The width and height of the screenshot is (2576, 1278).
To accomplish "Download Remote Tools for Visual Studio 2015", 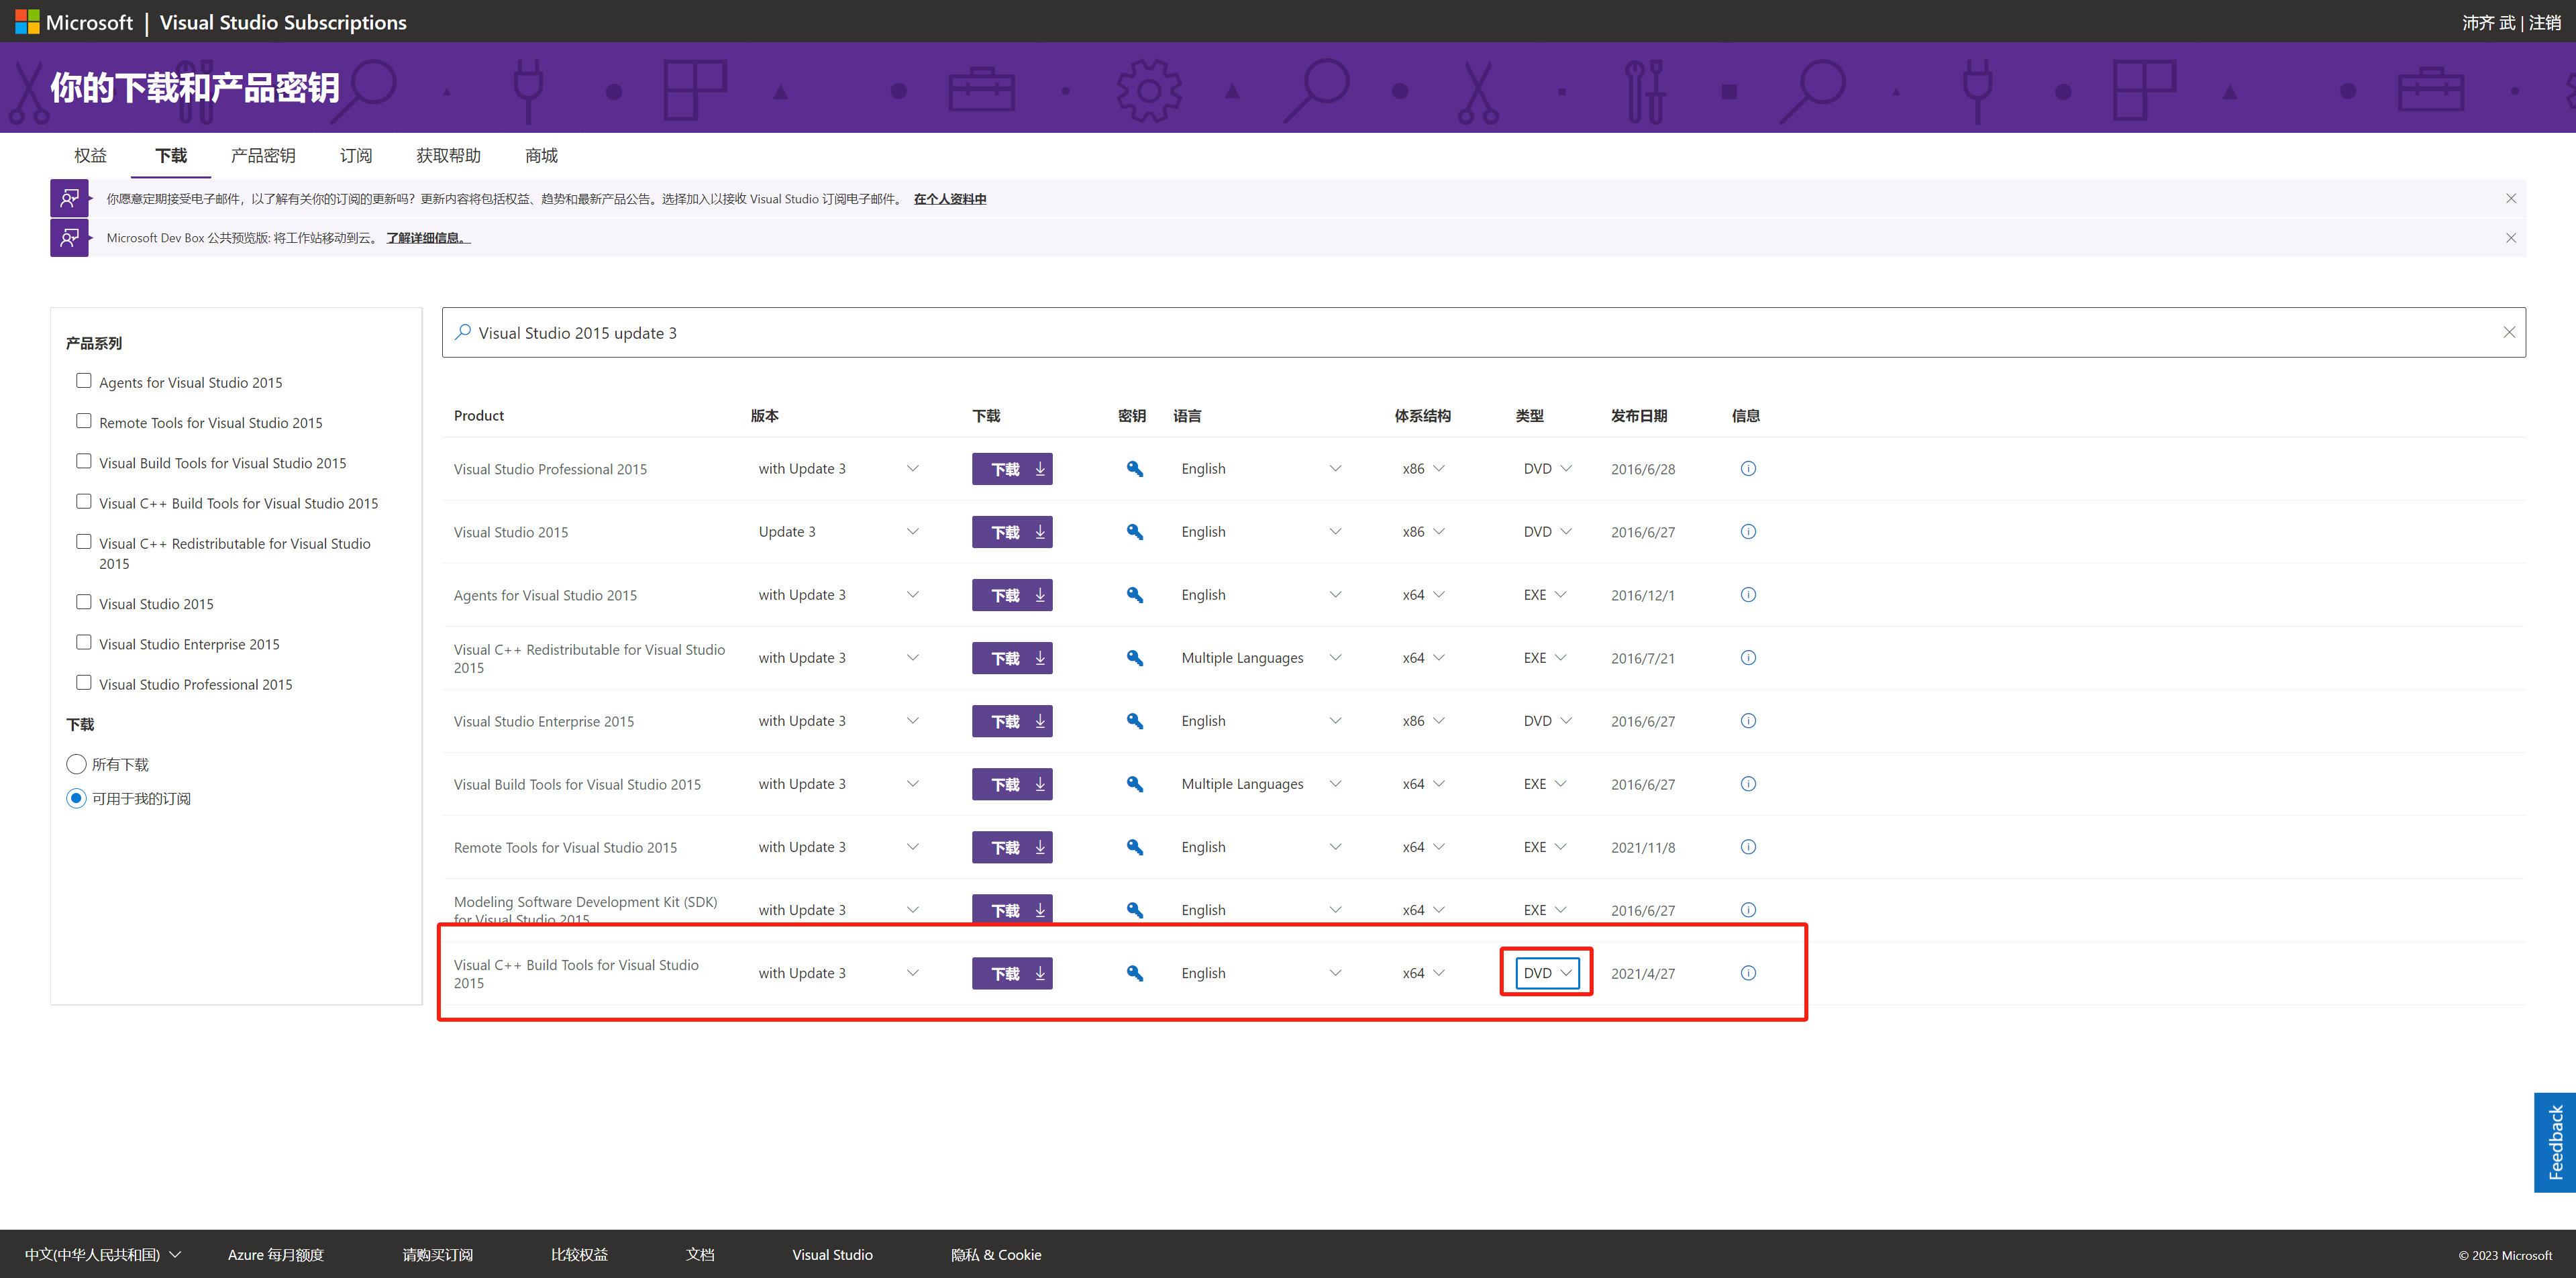I will coord(1012,847).
